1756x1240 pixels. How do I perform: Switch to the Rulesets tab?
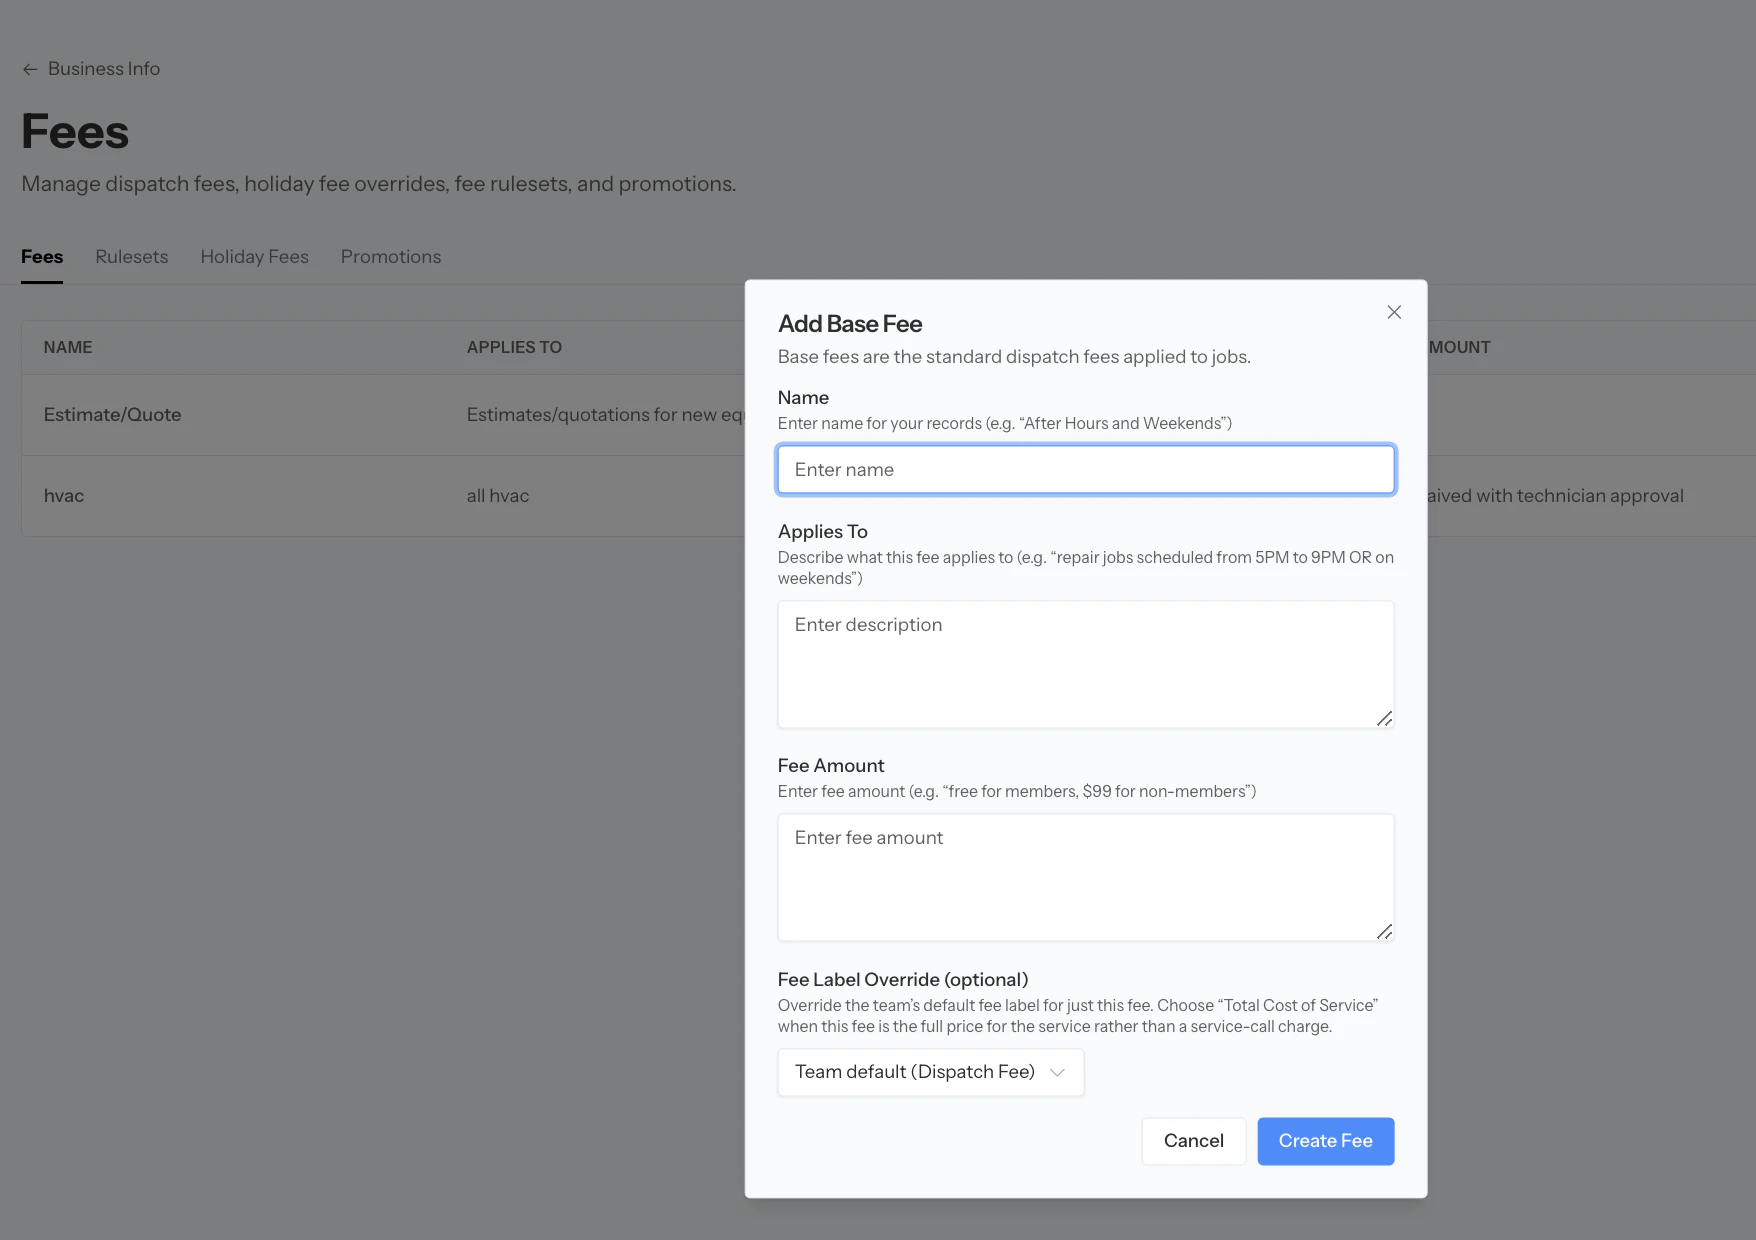[x=132, y=257]
